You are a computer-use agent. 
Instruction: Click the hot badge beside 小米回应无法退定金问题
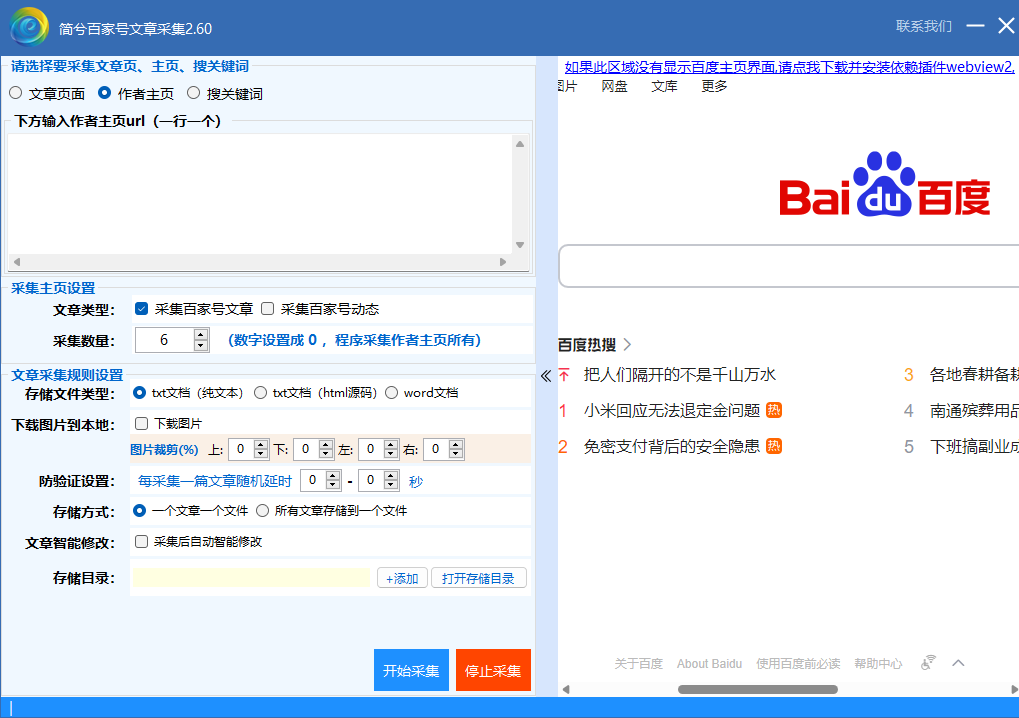click(x=773, y=410)
